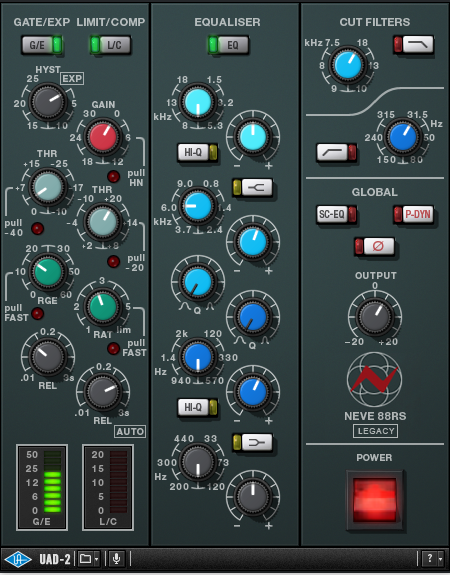This screenshot has width=450, height=575.
Task: Toggle the low-mid band HI-Q switch
Action: pyautogui.click(x=198, y=407)
